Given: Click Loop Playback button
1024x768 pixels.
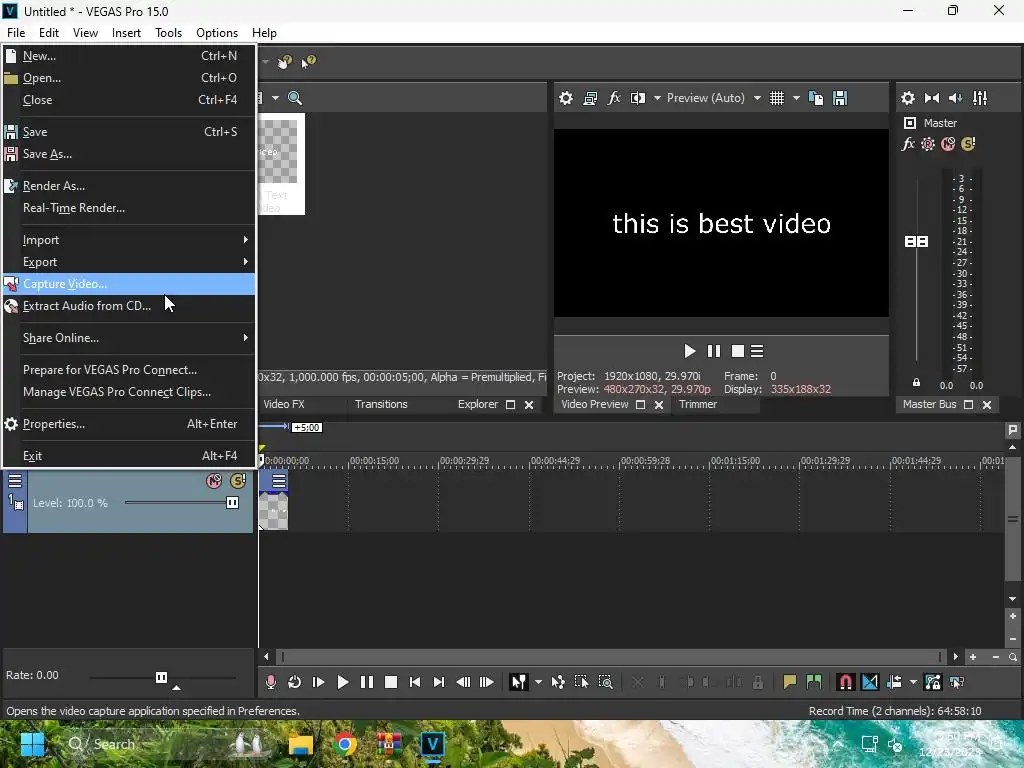Looking at the screenshot, I should [295, 682].
